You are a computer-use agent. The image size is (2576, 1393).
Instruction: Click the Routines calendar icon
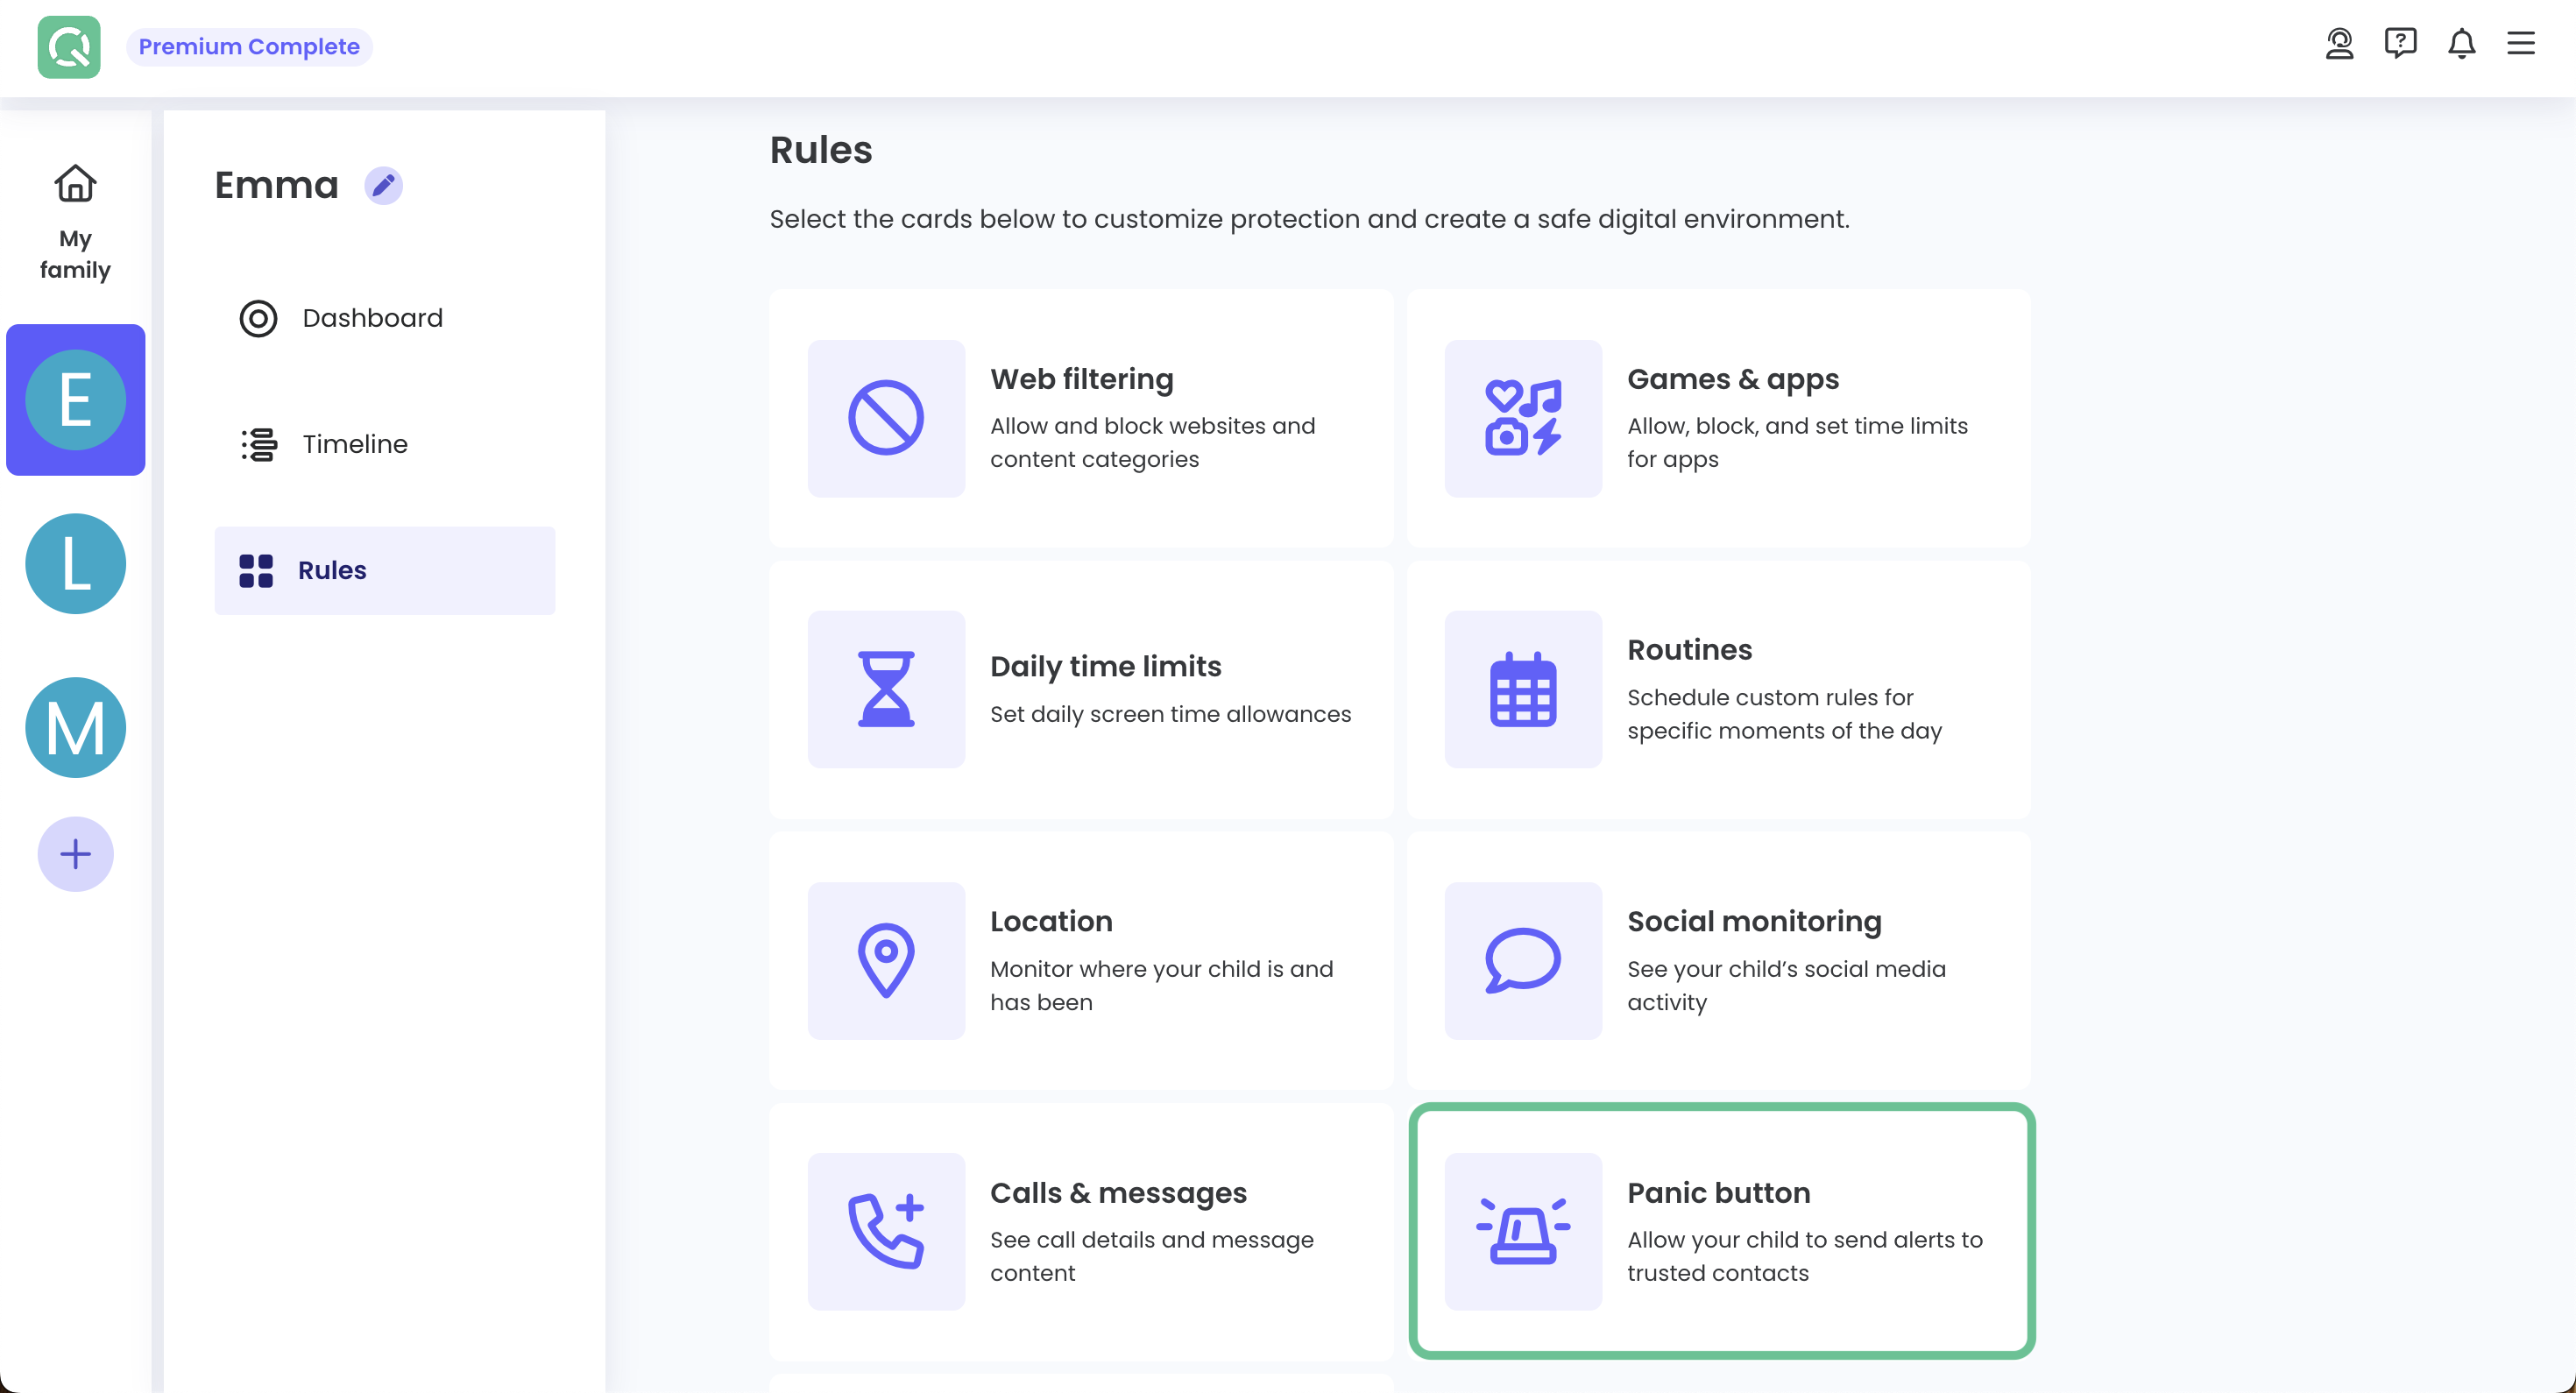(x=1522, y=689)
